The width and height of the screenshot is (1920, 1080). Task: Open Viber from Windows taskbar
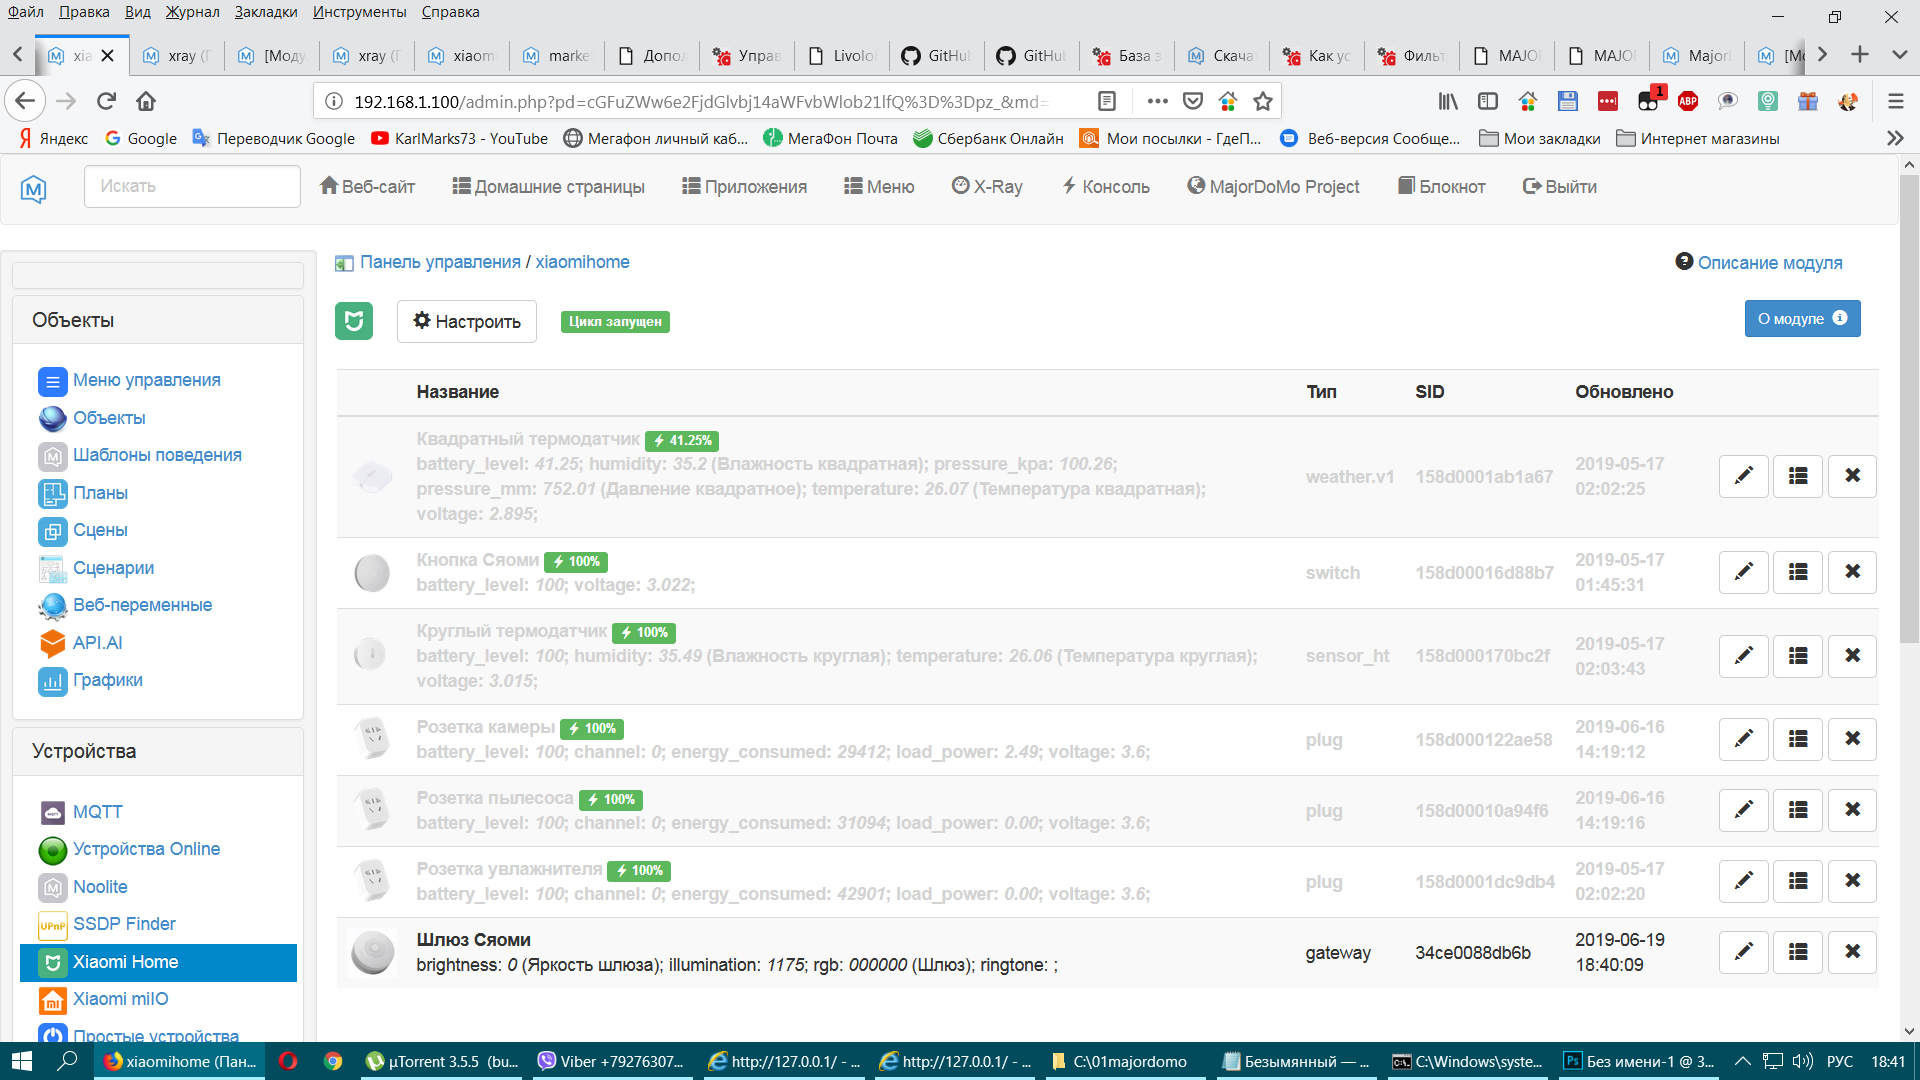(x=612, y=1061)
